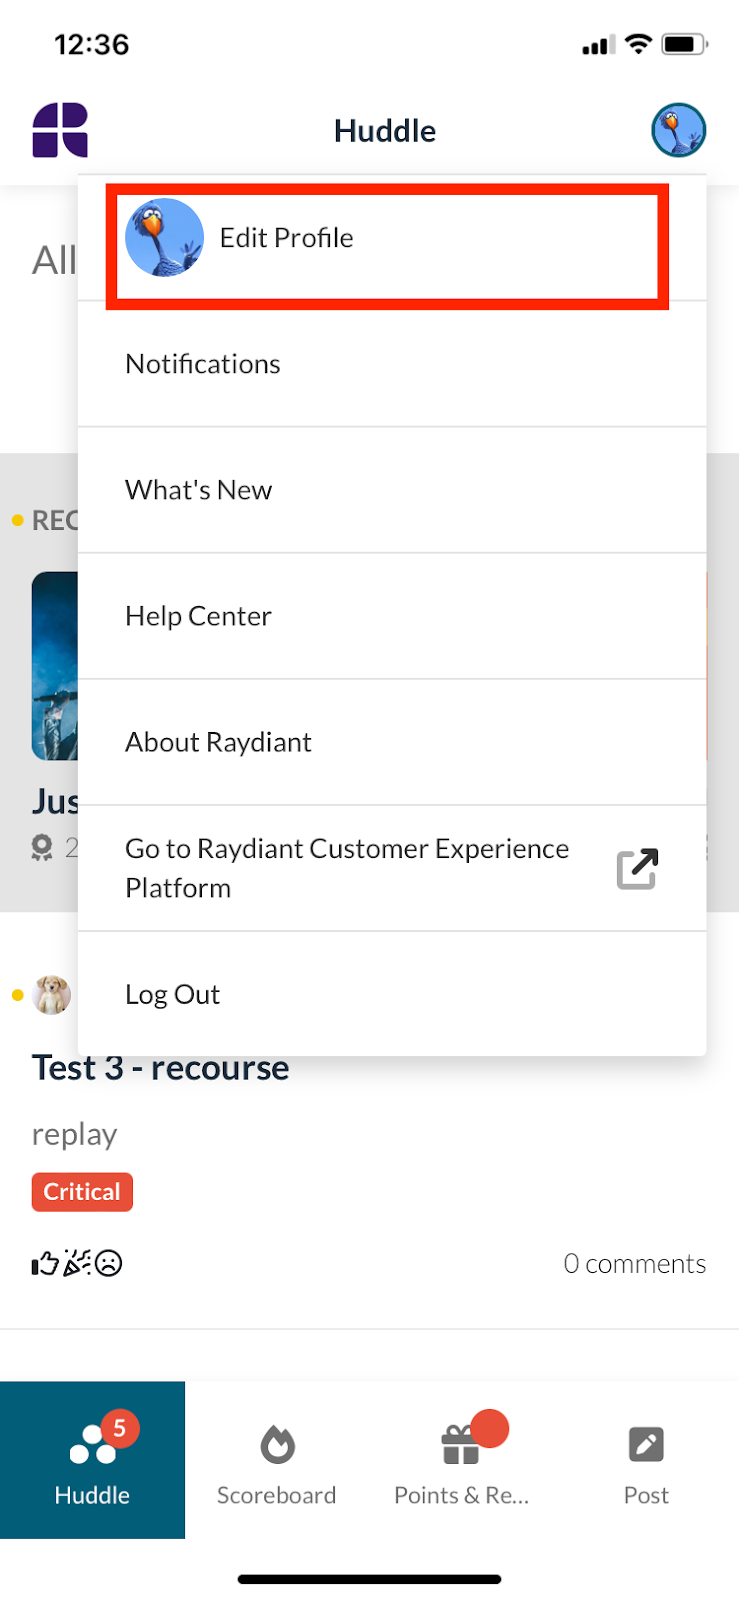Choose What's New in the menu
The width and height of the screenshot is (739, 1600).
point(392,490)
